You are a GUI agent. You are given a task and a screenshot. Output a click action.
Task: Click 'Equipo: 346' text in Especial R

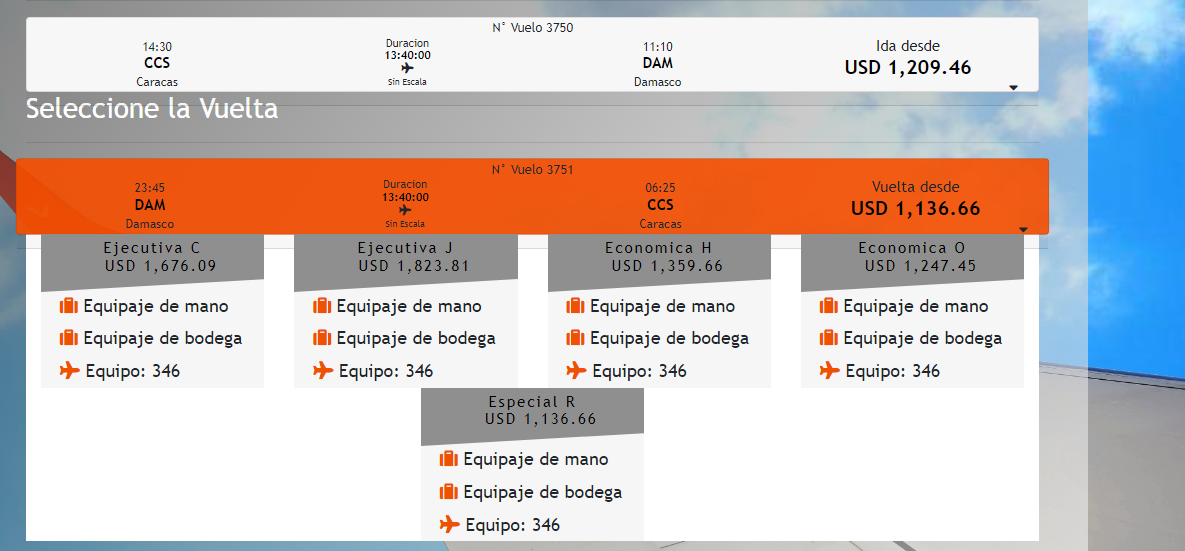513,525
